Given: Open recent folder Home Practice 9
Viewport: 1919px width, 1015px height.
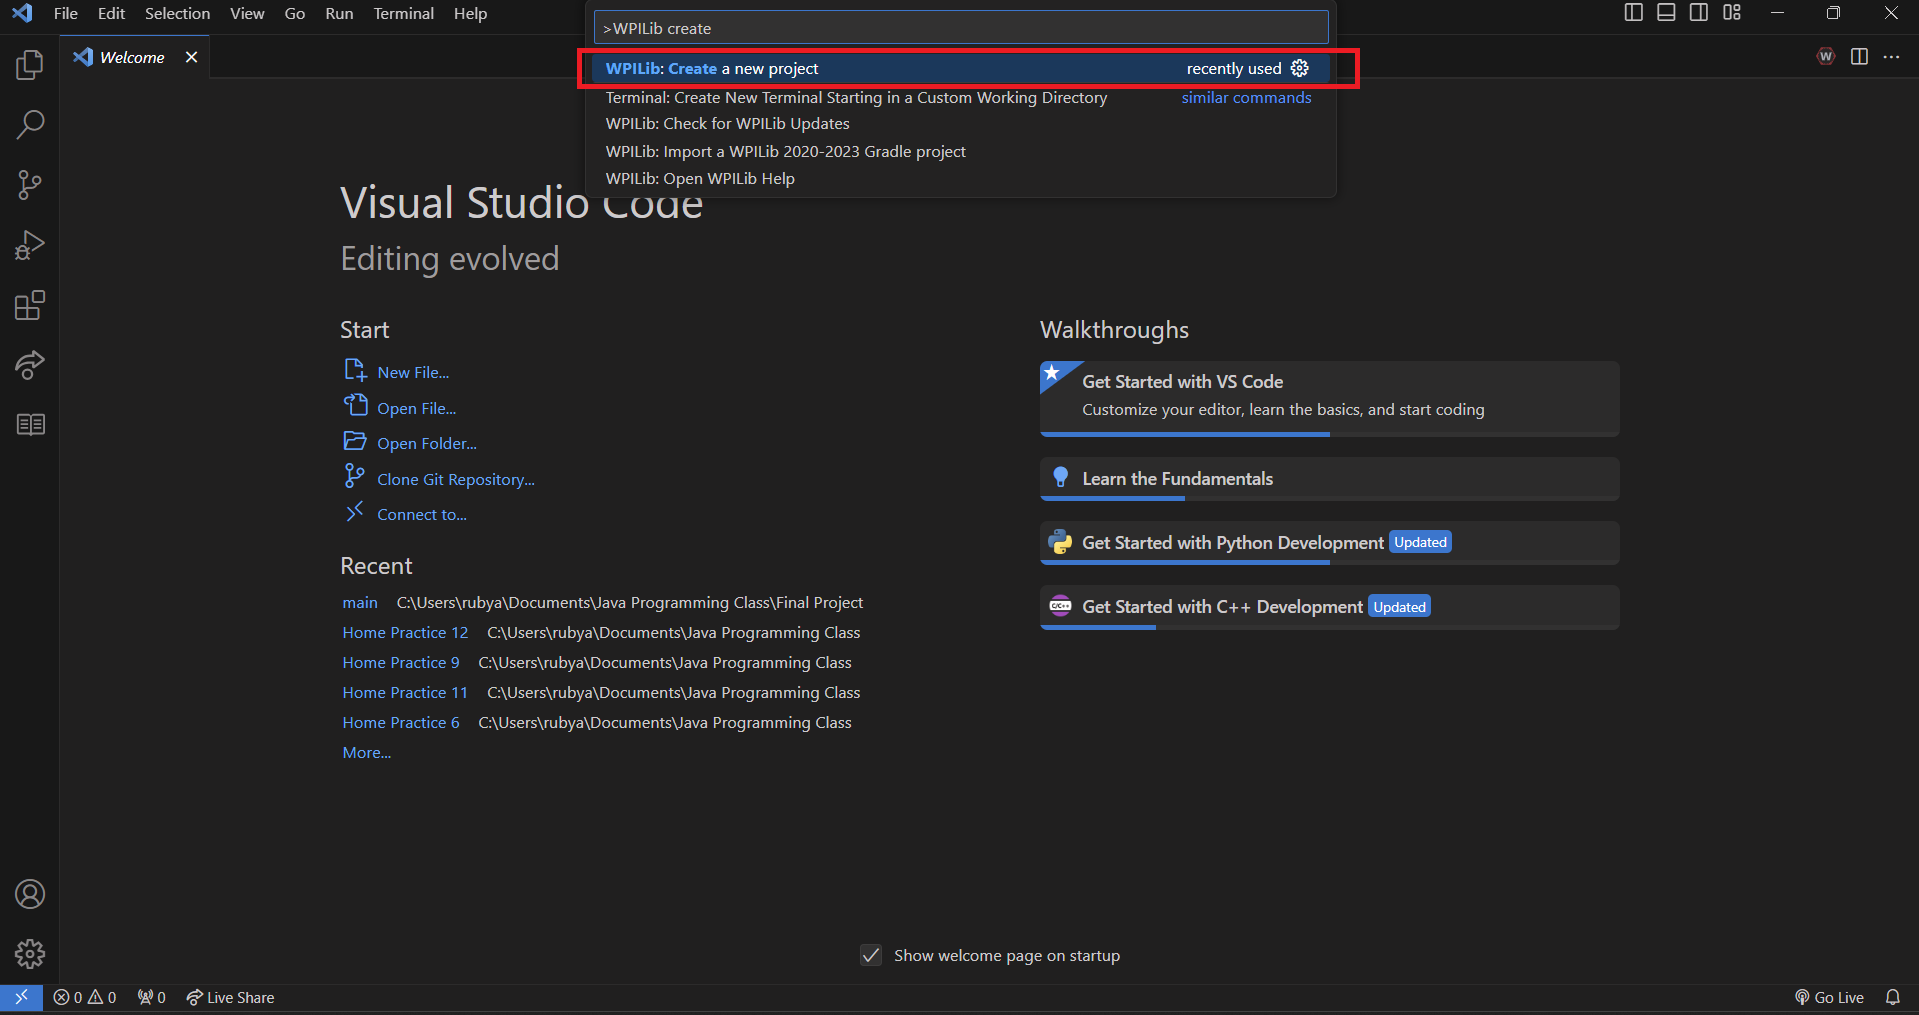Looking at the screenshot, I should click(x=401, y=662).
